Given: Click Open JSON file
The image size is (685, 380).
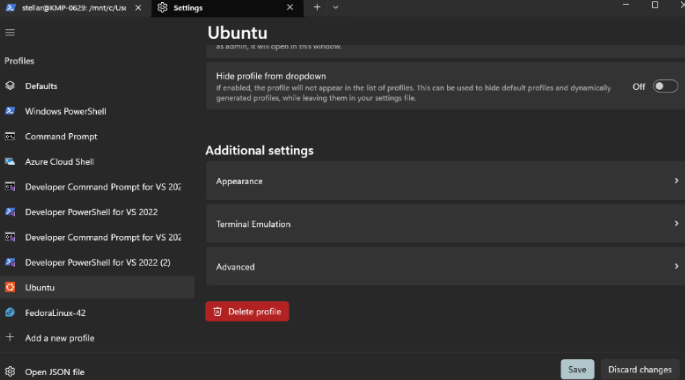Looking at the screenshot, I should pyautogui.click(x=97, y=372).
